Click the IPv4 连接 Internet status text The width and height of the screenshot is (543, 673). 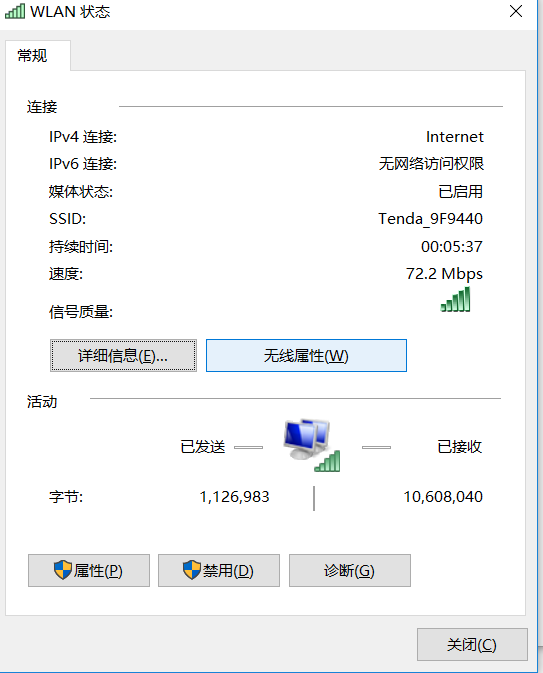(455, 136)
